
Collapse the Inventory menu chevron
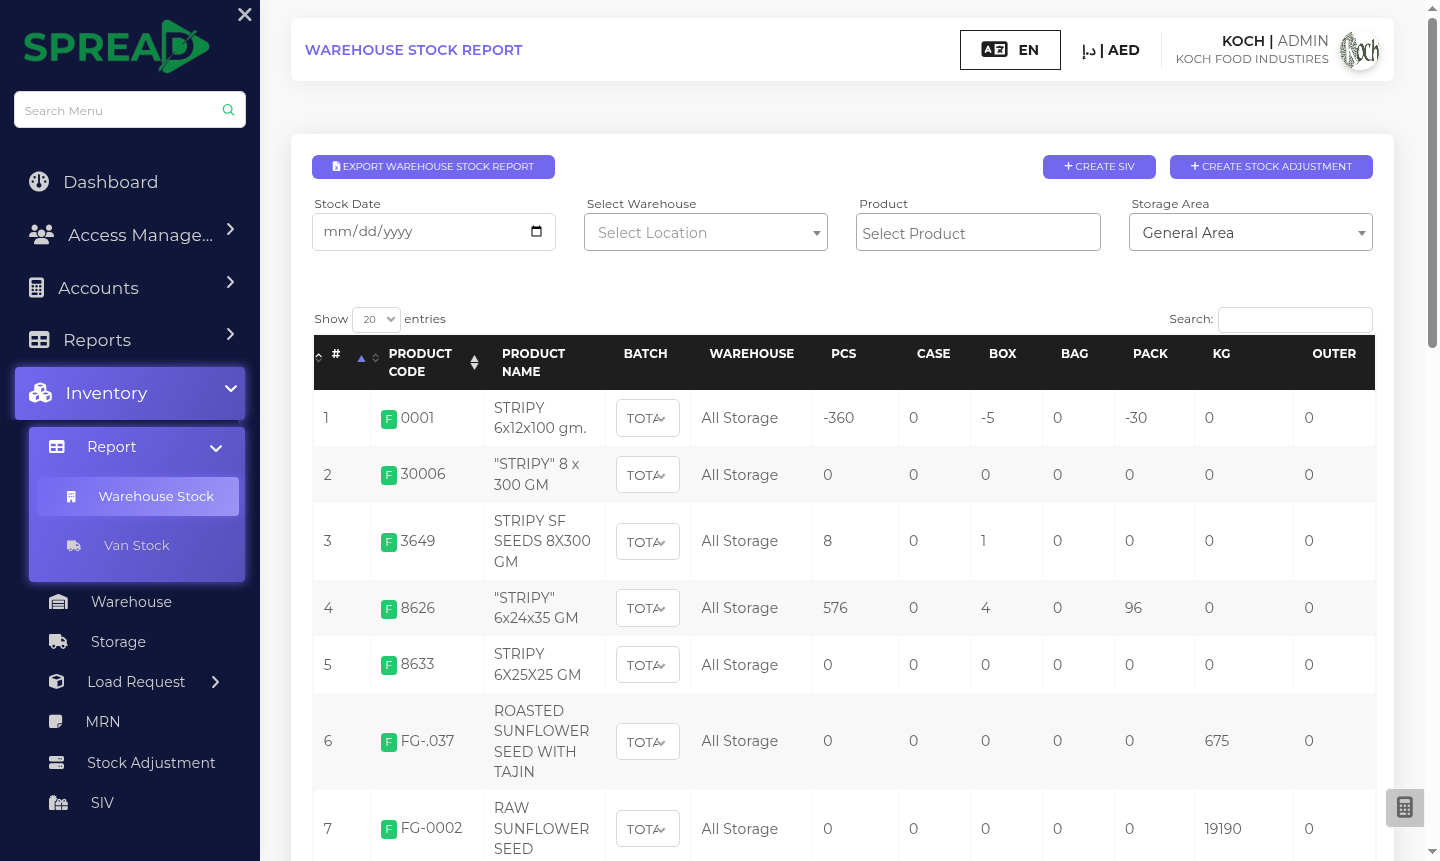point(231,388)
